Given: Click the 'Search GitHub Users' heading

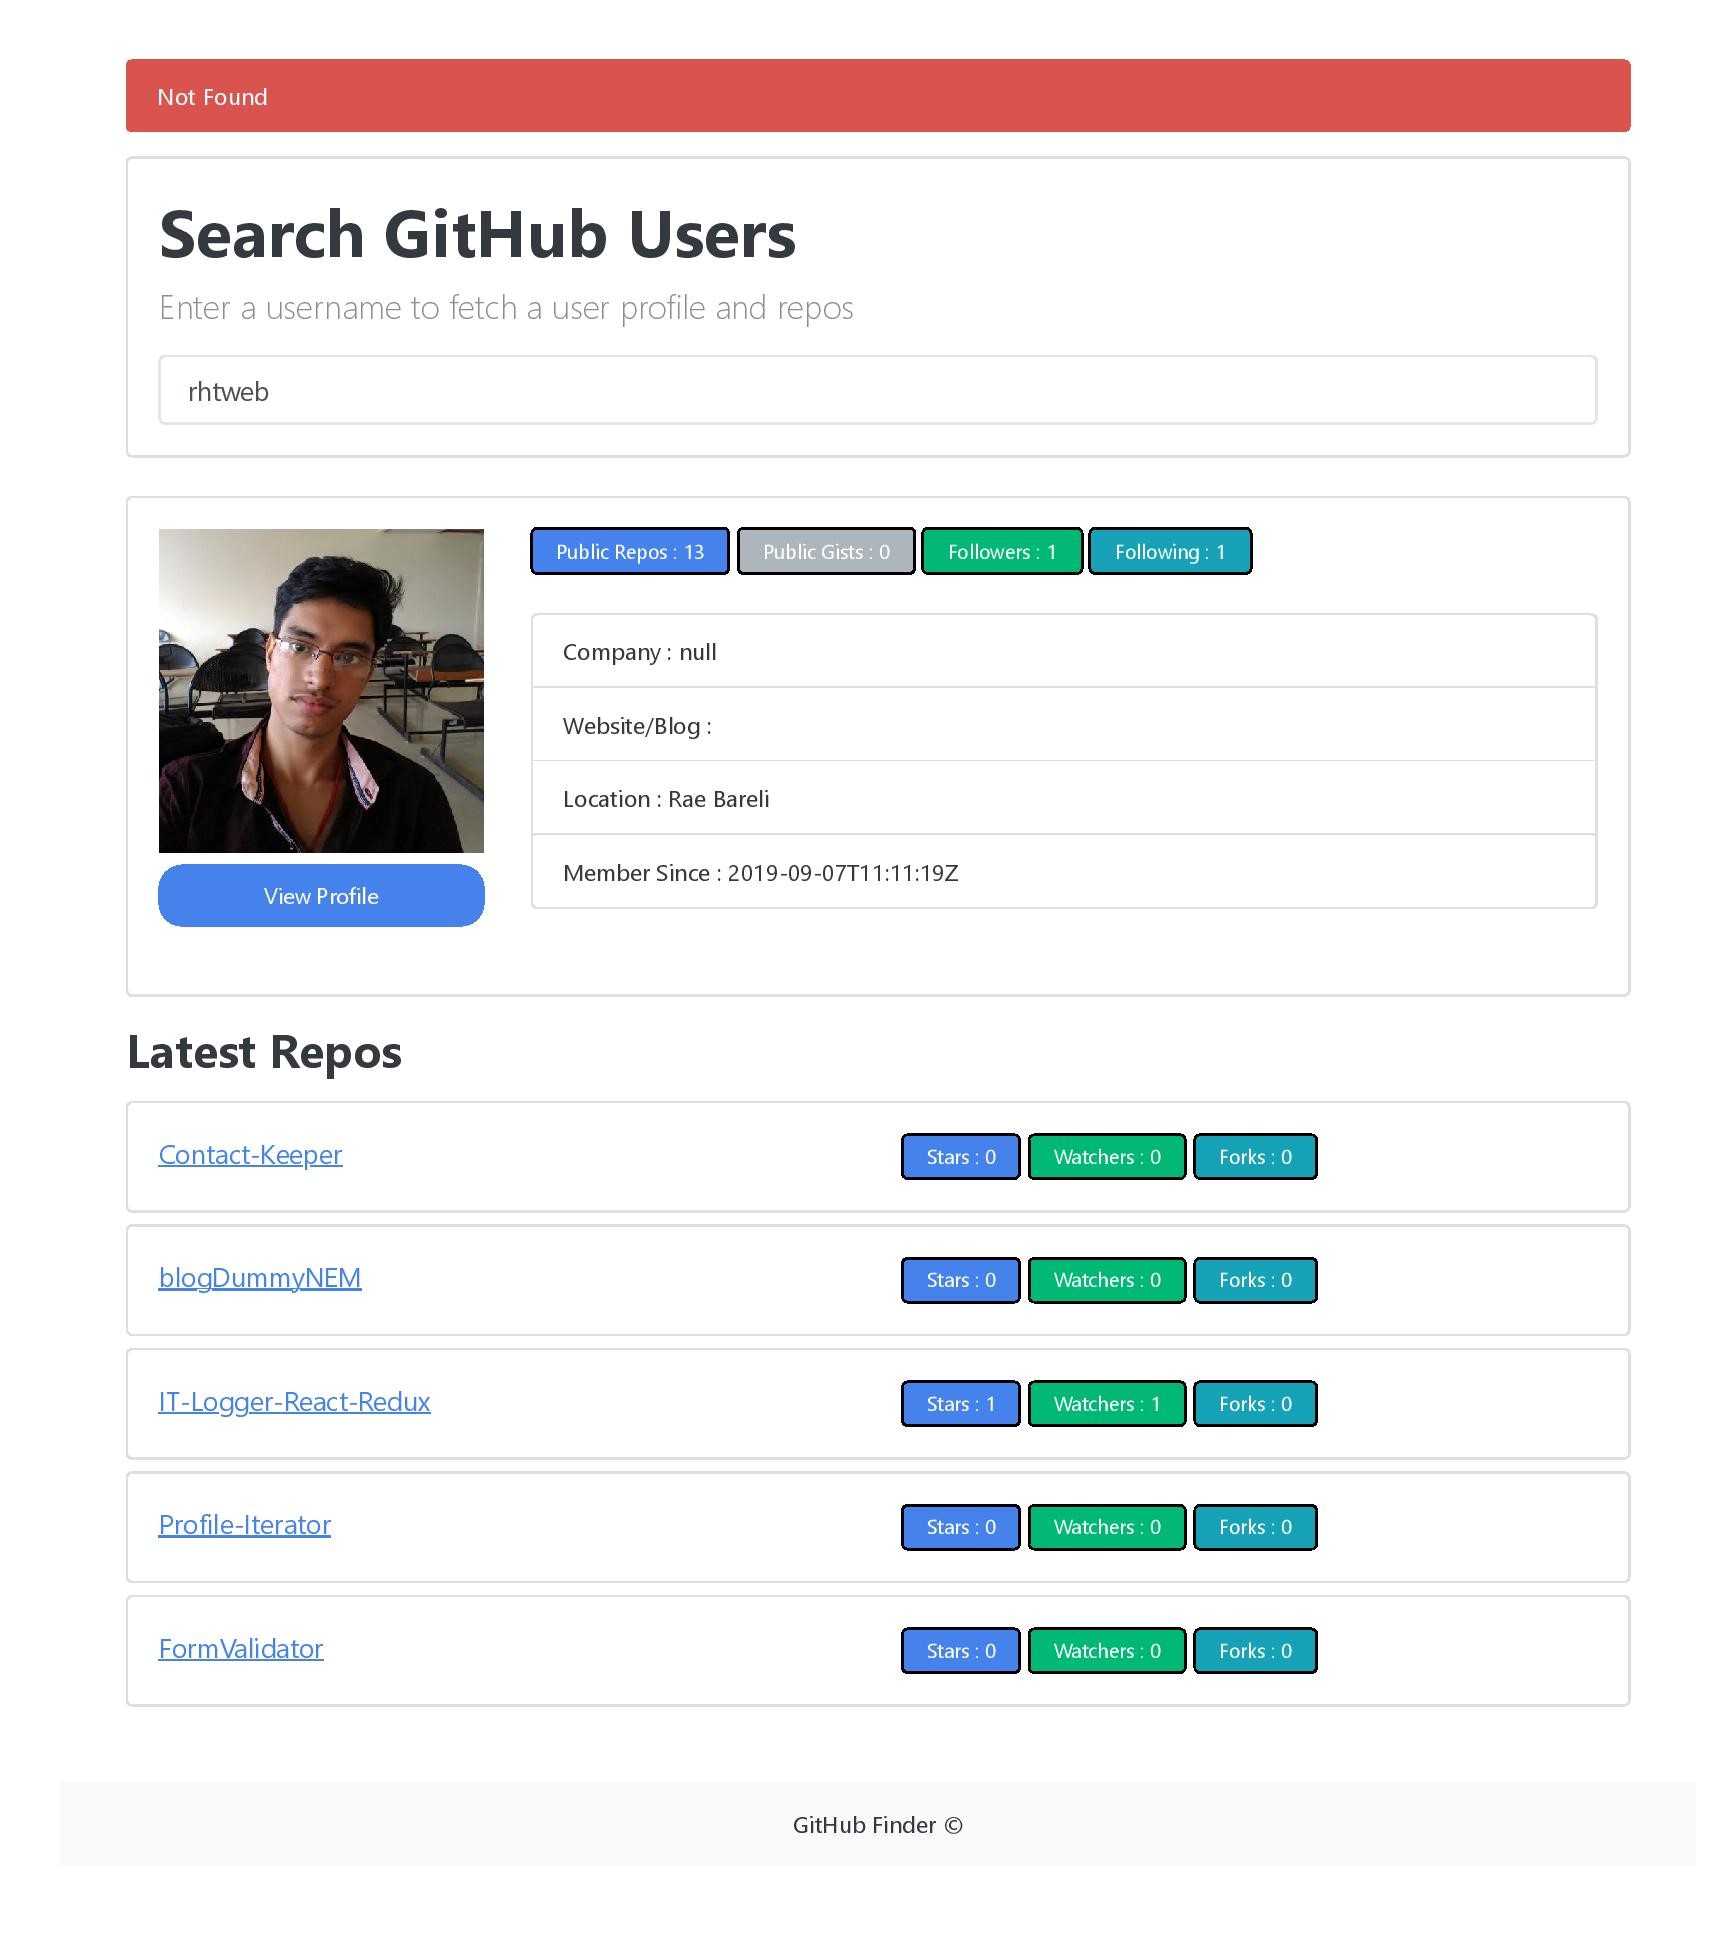Looking at the screenshot, I should 477,235.
